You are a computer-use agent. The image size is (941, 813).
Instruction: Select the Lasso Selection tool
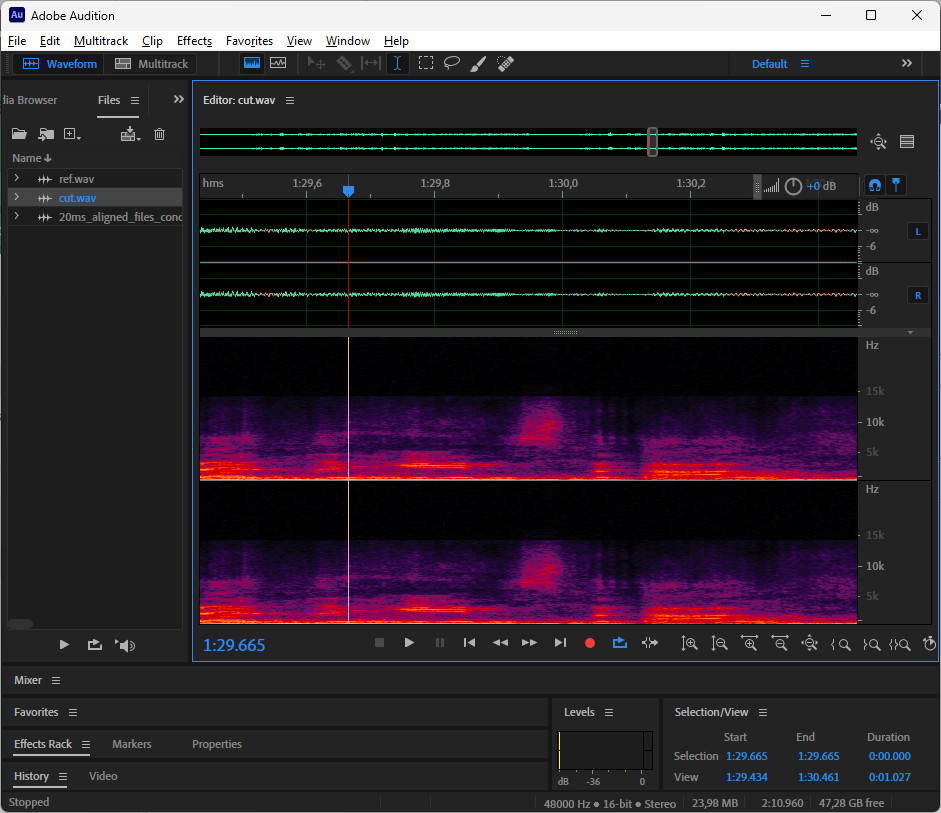[452, 63]
